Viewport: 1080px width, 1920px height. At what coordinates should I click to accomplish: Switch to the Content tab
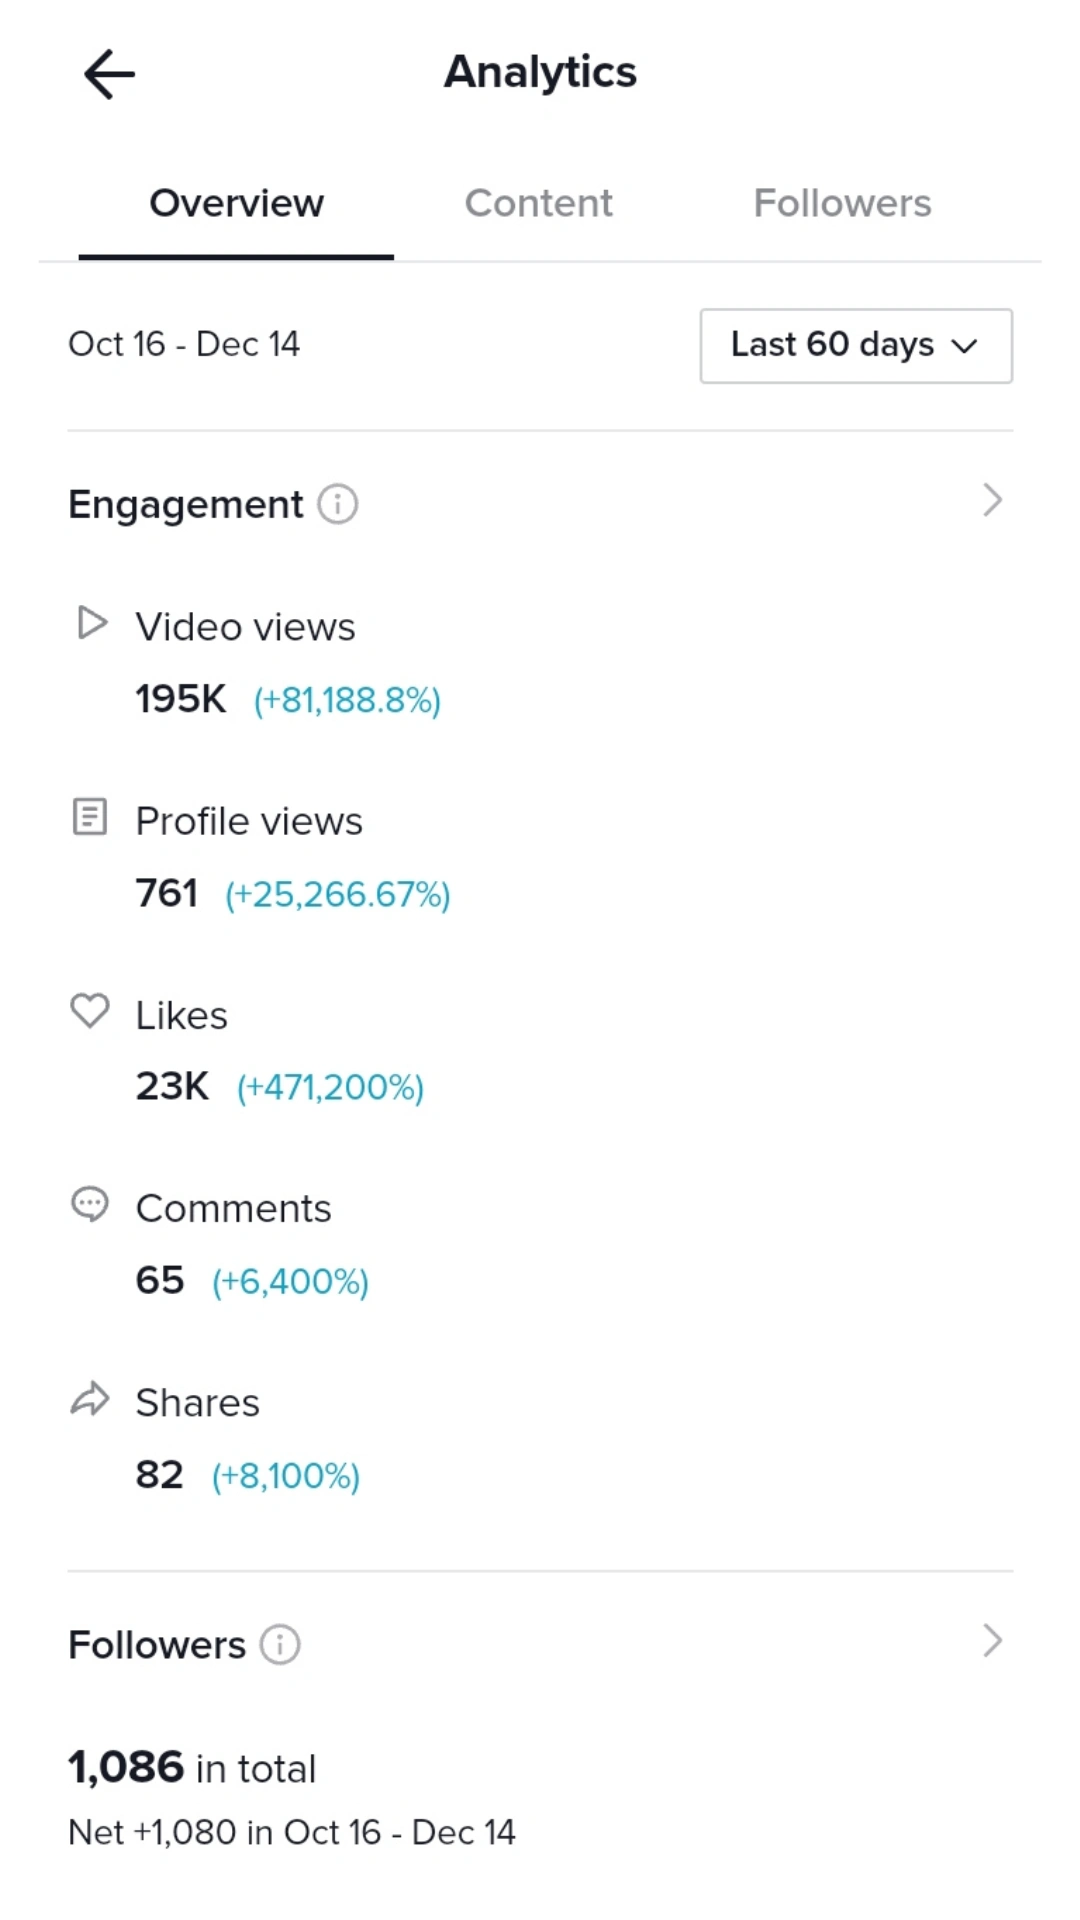pos(538,203)
